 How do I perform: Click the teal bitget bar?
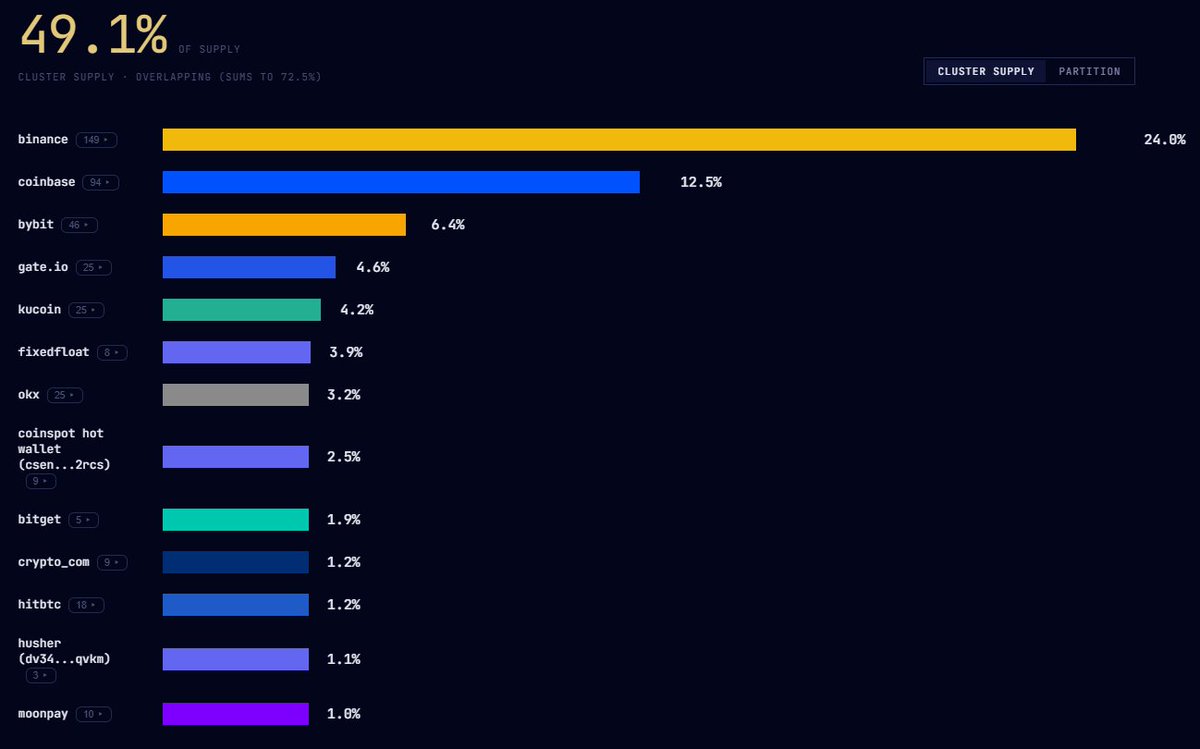236,520
